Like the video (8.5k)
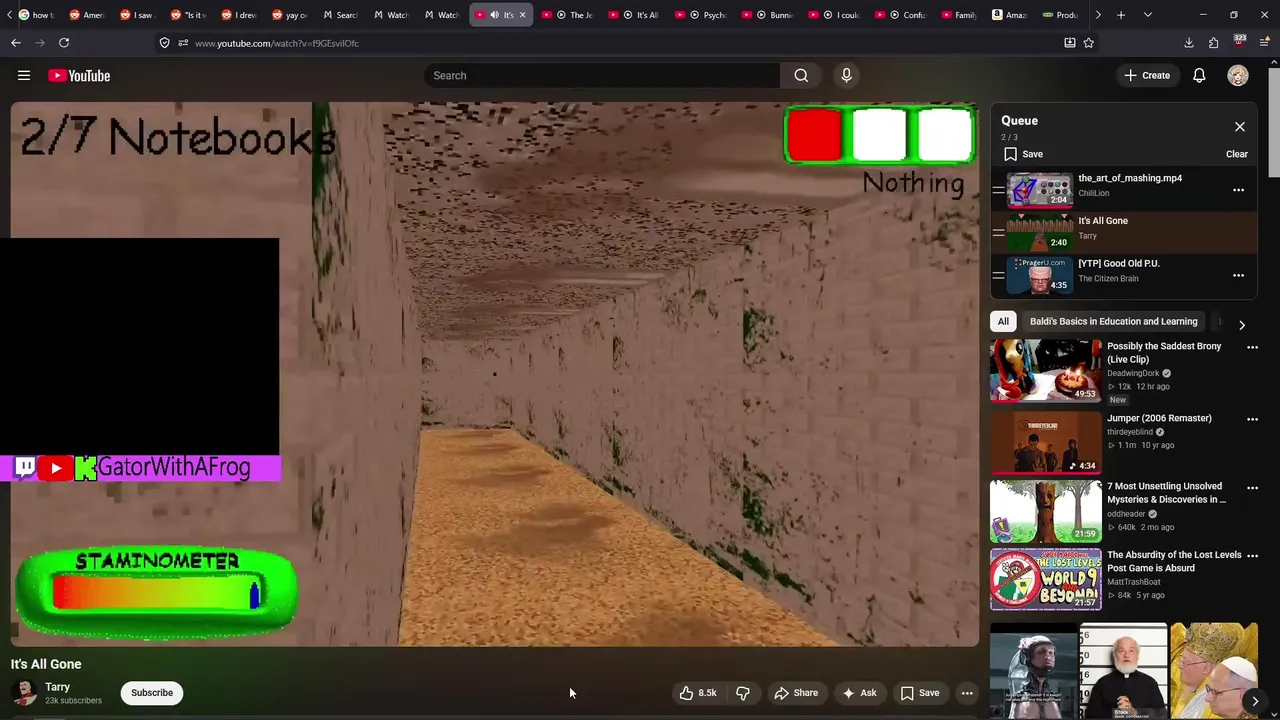Image resolution: width=1280 pixels, height=720 pixels. pos(699,693)
